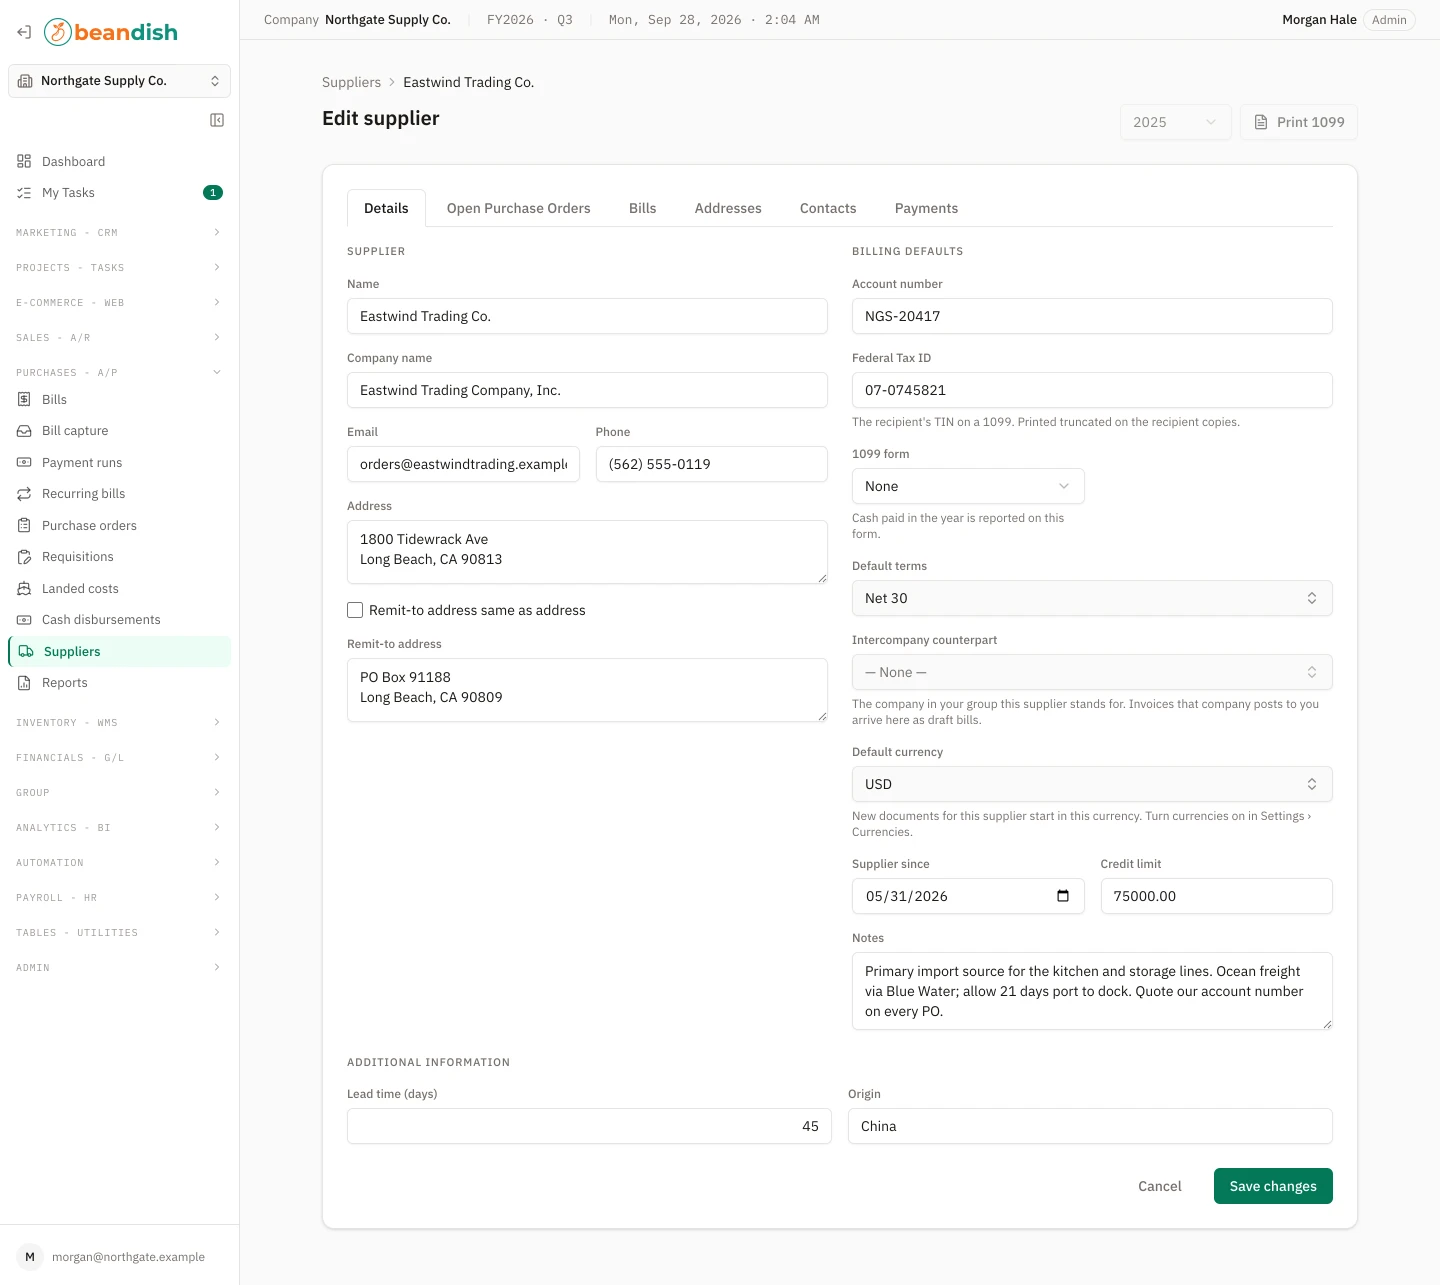Open Dashboard from the sidebar
The width and height of the screenshot is (1440, 1285).
coord(119,161)
